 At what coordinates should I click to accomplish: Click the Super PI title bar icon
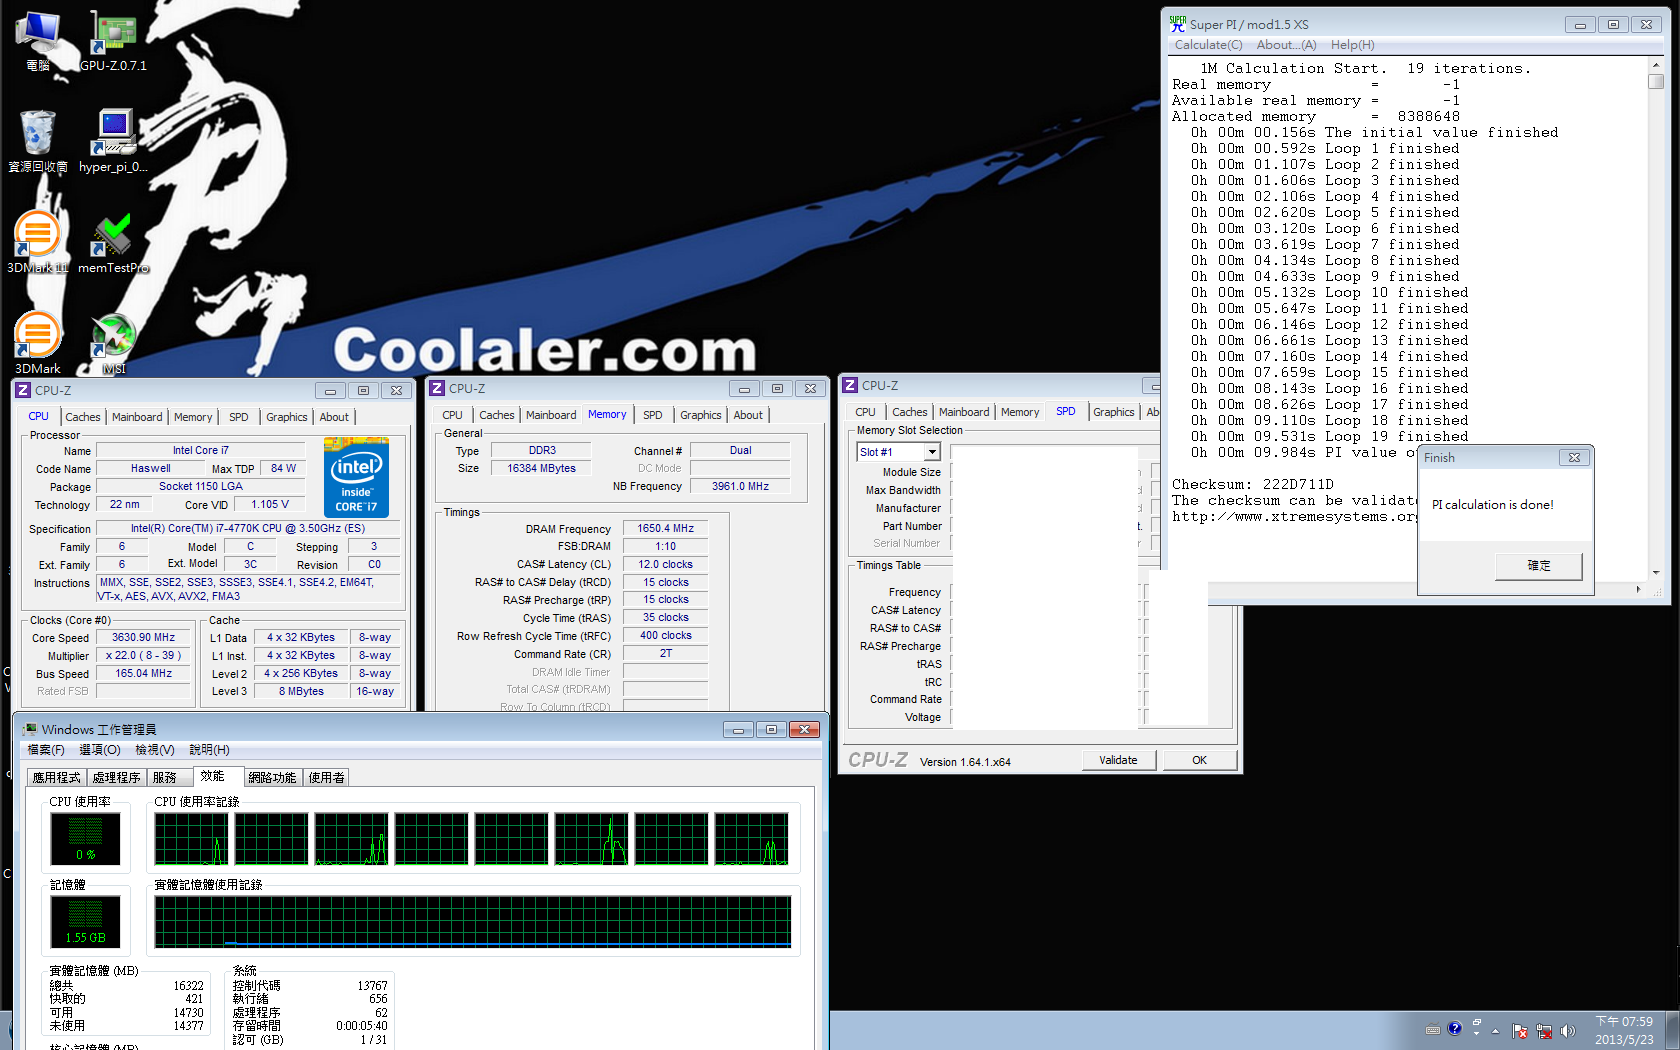[x=1178, y=23]
